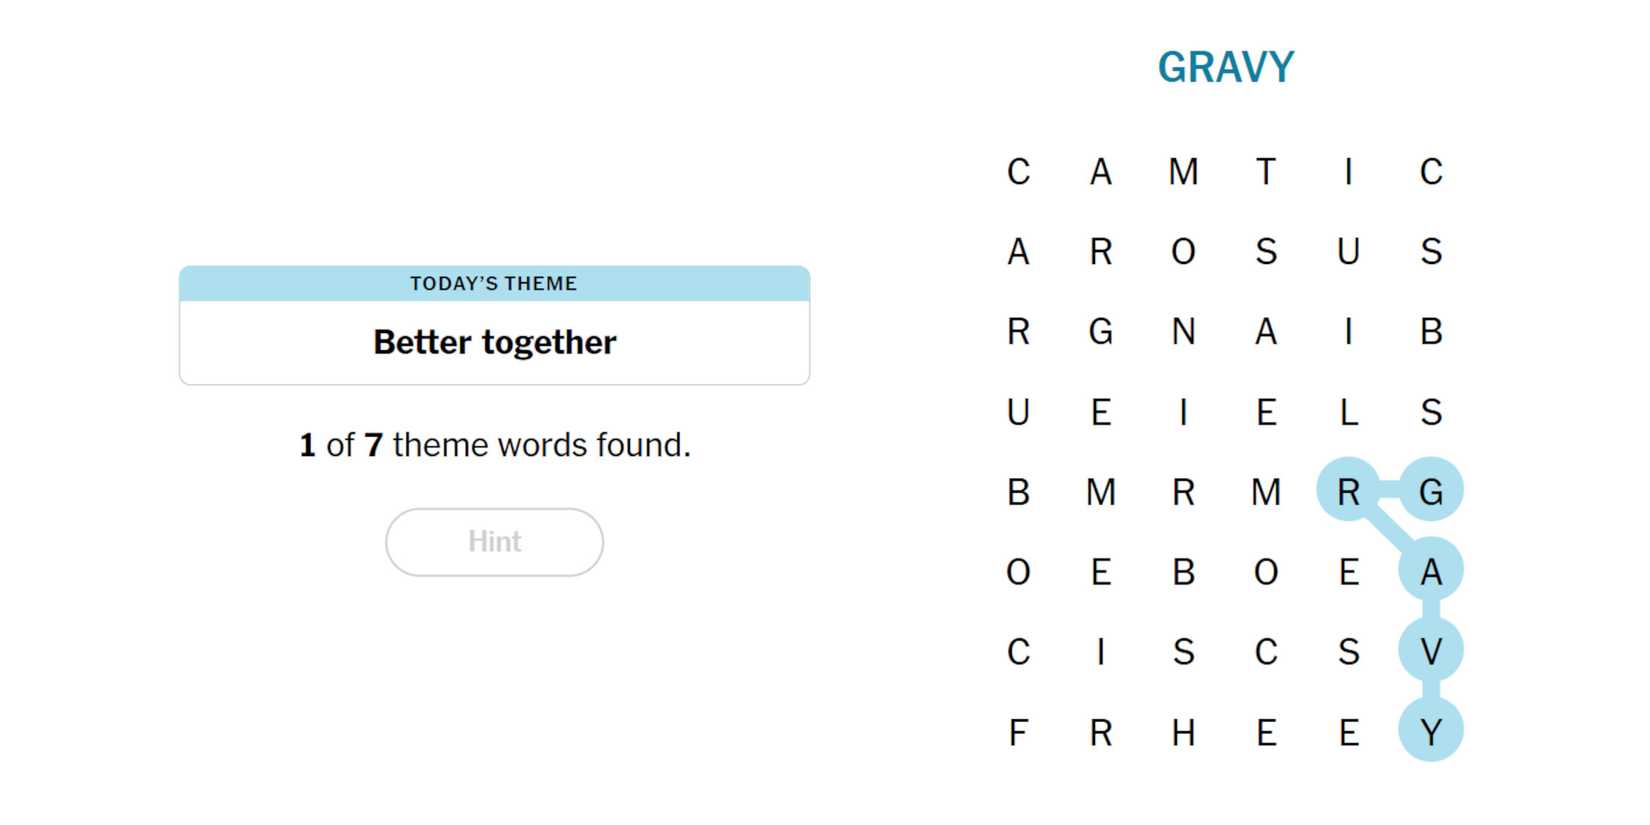Click the highlighted letter V
This screenshot has width=1650, height=825.
coord(1430,652)
